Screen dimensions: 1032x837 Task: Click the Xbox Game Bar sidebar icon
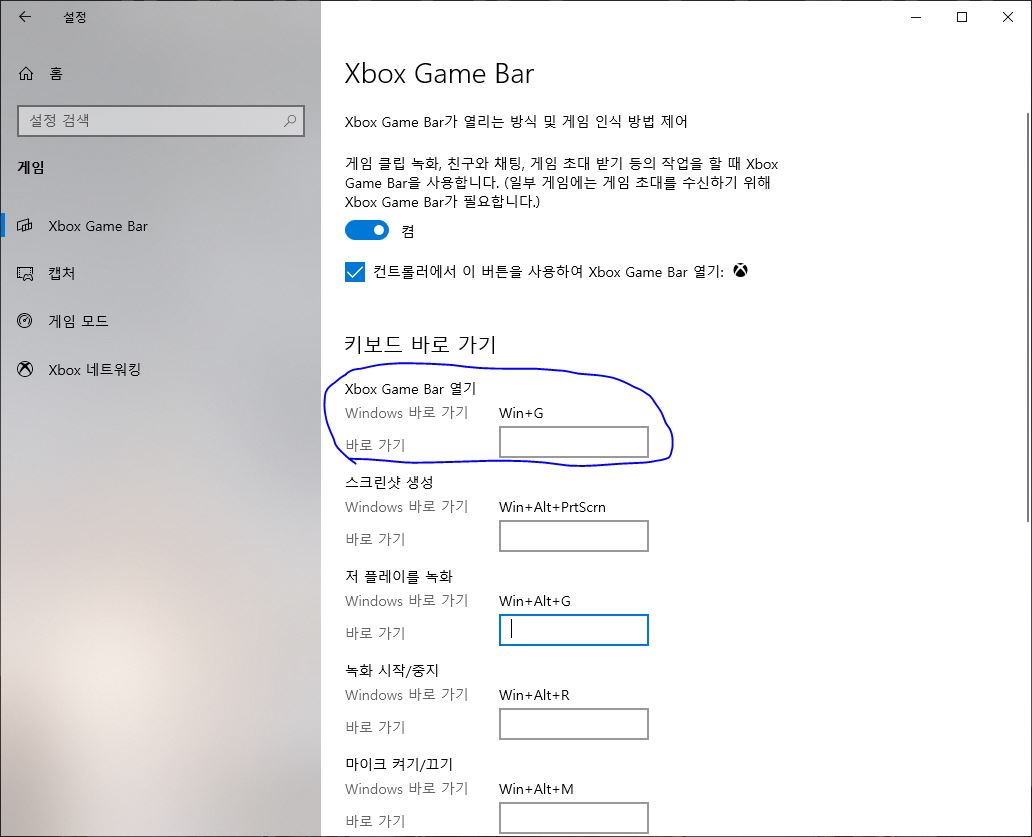[x=24, y=226]
